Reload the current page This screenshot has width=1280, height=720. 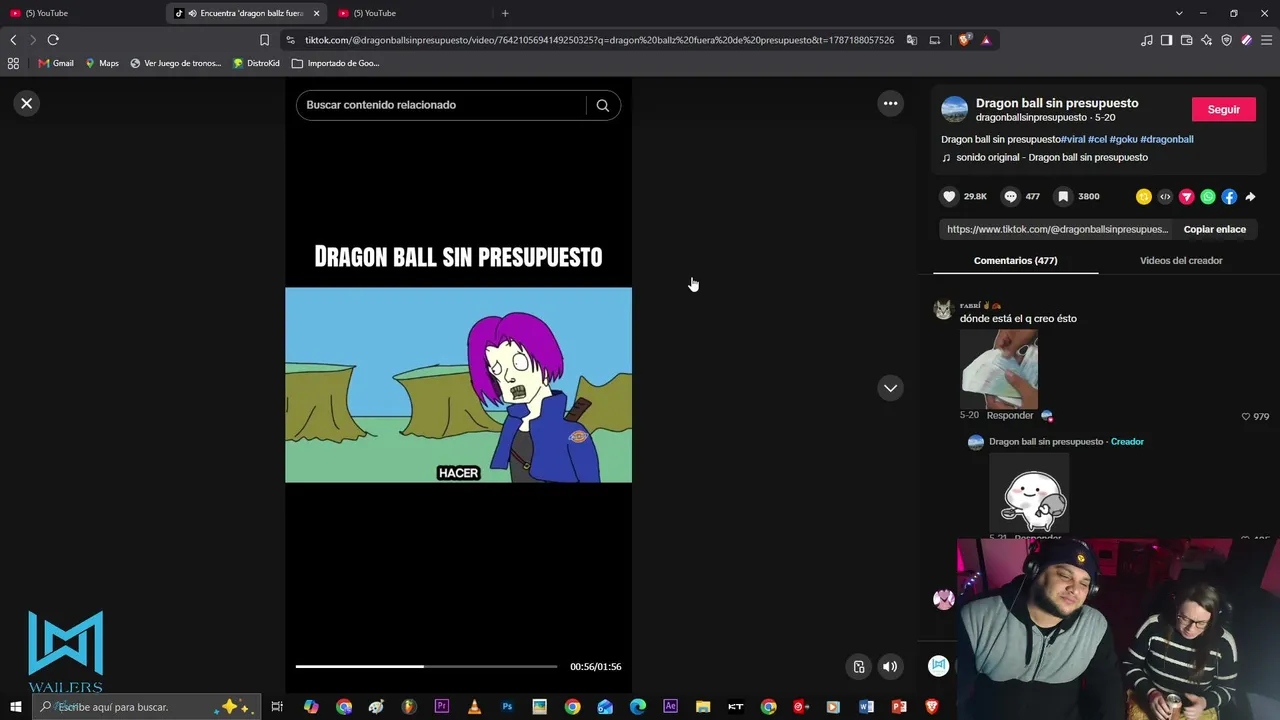[x=53, y=40]
